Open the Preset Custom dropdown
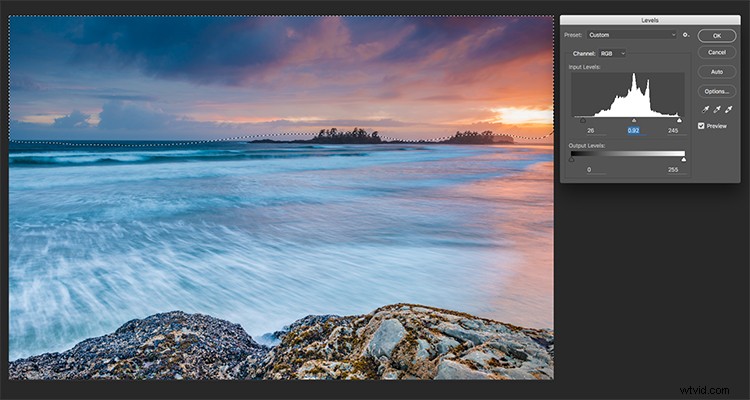 point(632,35)
